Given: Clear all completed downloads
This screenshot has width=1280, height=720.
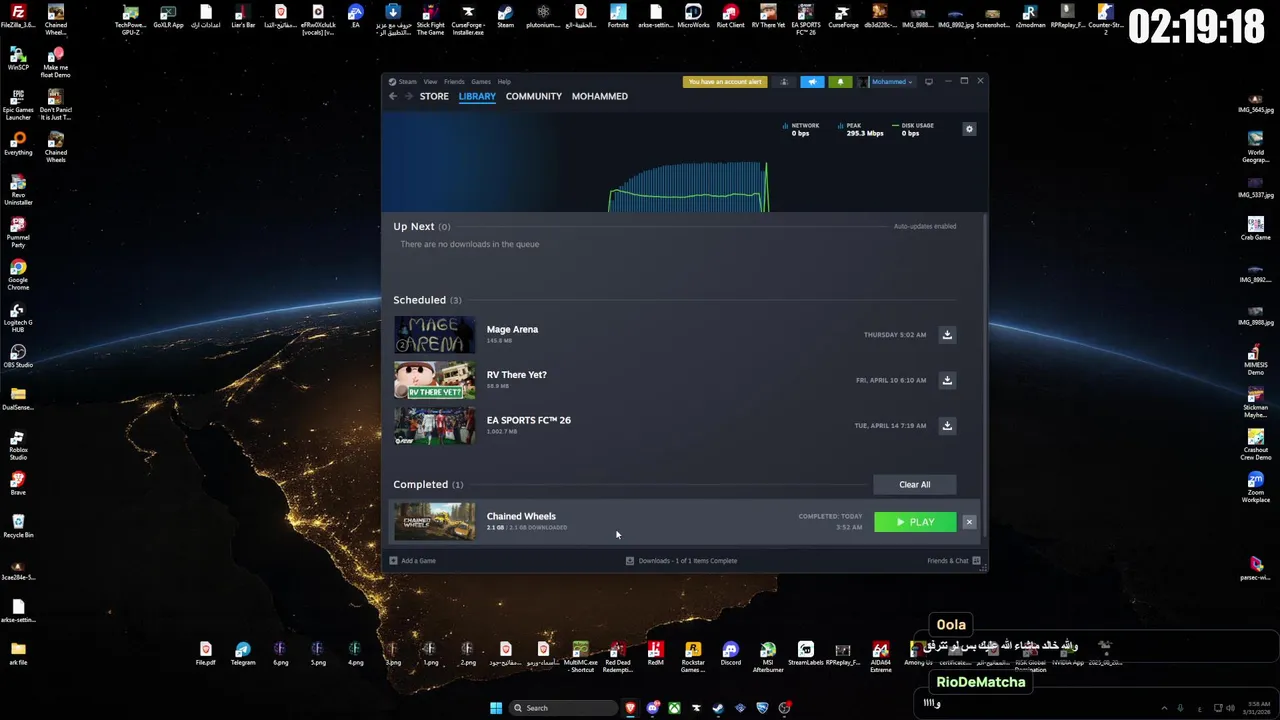Looking at the screenshot, I should [x=914, y=485].
